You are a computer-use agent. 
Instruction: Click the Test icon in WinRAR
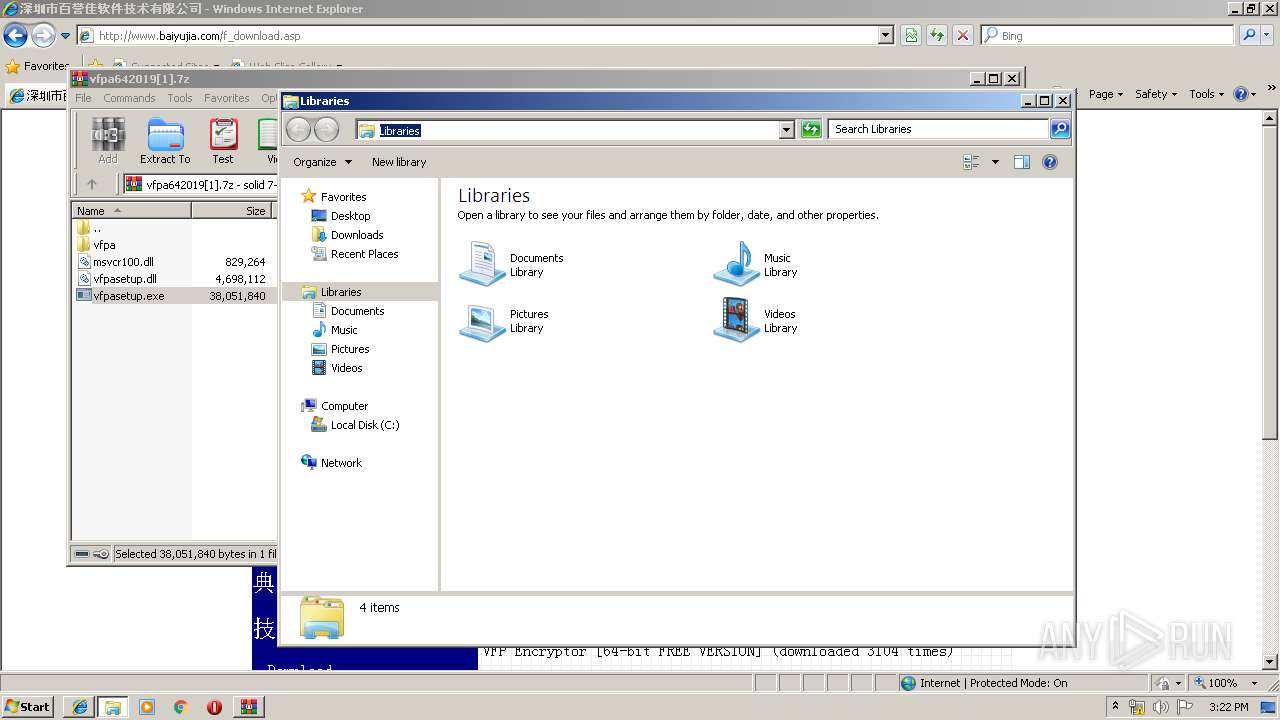click(223, 141)
